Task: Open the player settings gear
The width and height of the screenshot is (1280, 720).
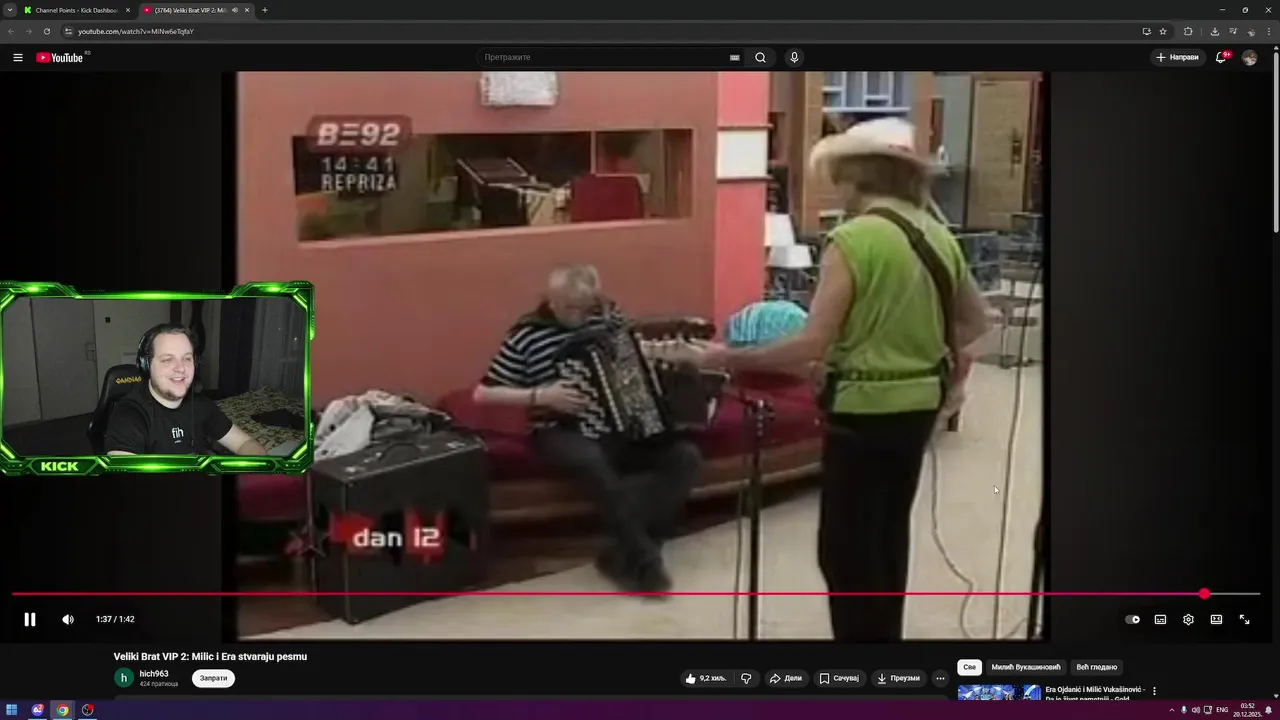Action: 1188,619
